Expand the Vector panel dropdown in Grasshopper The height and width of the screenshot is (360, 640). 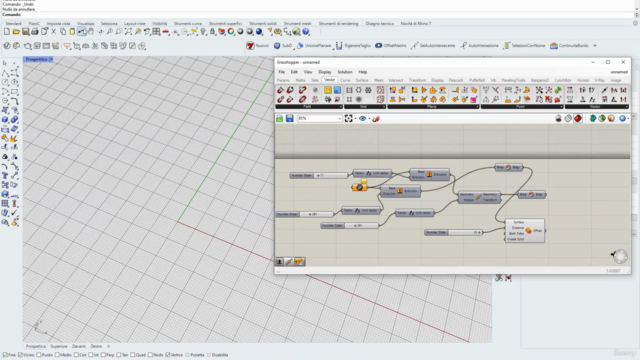[627, 107]
